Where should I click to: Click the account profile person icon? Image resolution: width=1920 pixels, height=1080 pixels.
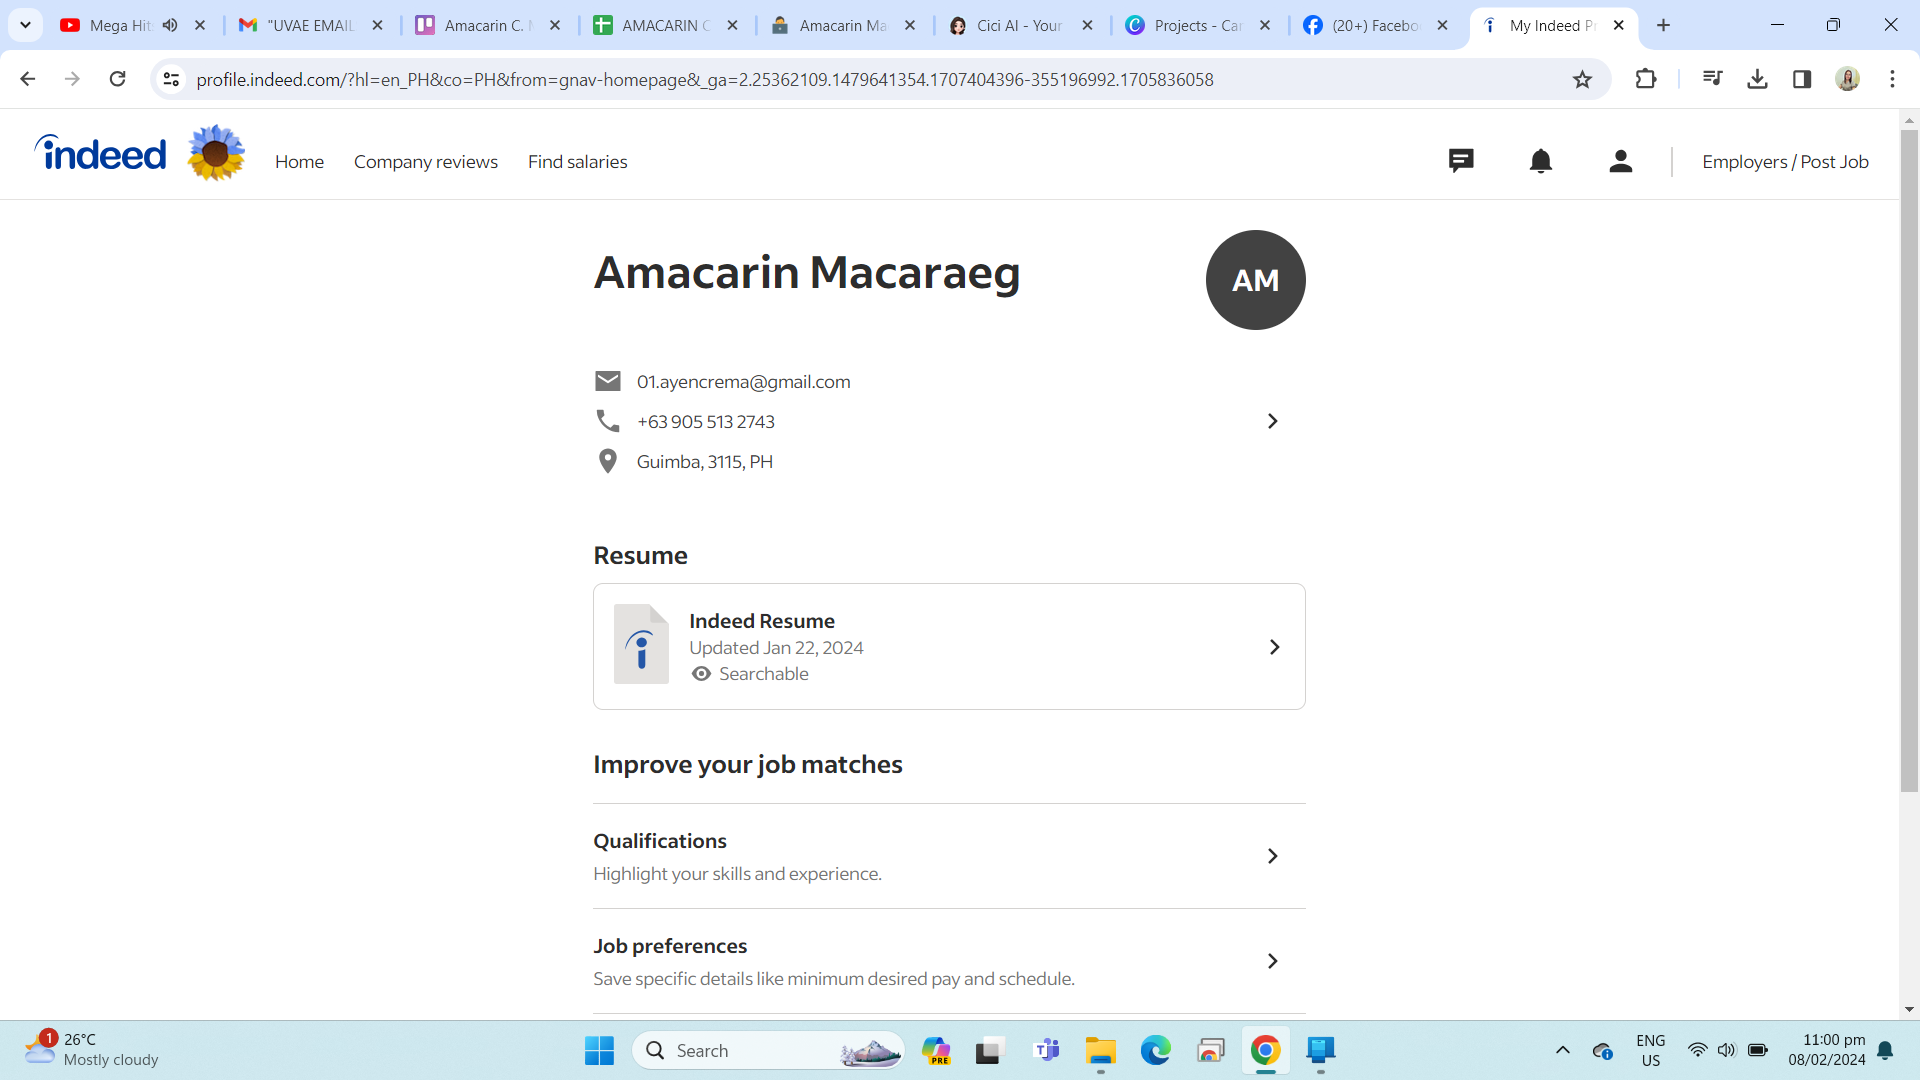[x=1621, y=161]
